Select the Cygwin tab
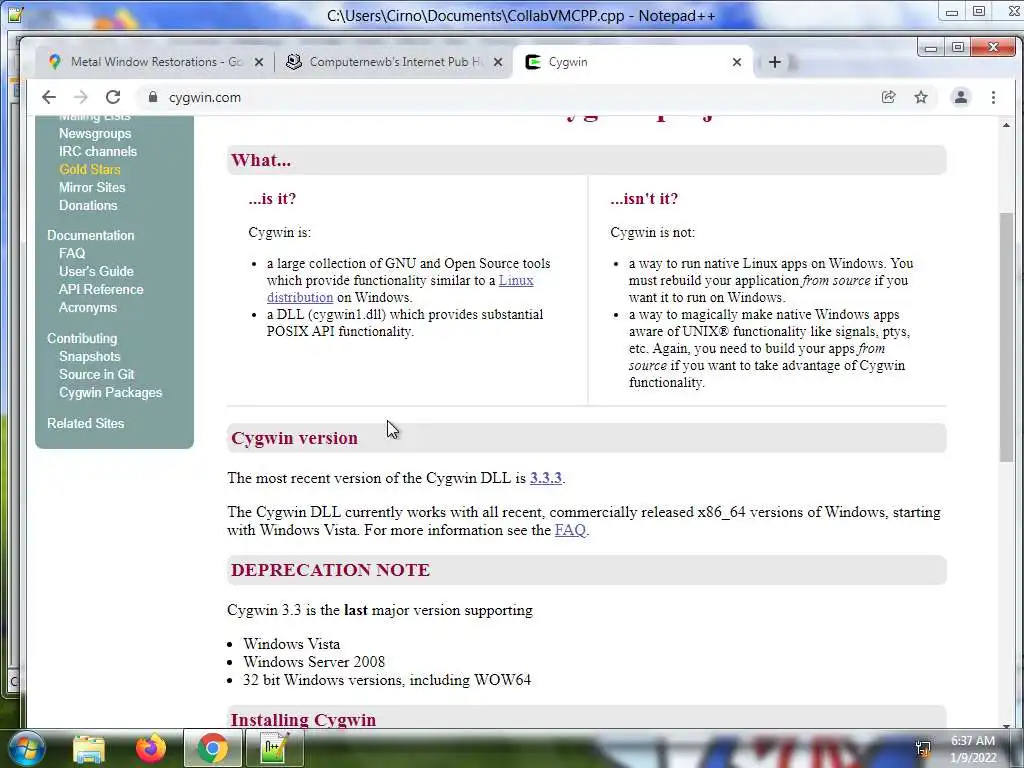The height and width of the screenshot is (768, 1024). (632, 62)
